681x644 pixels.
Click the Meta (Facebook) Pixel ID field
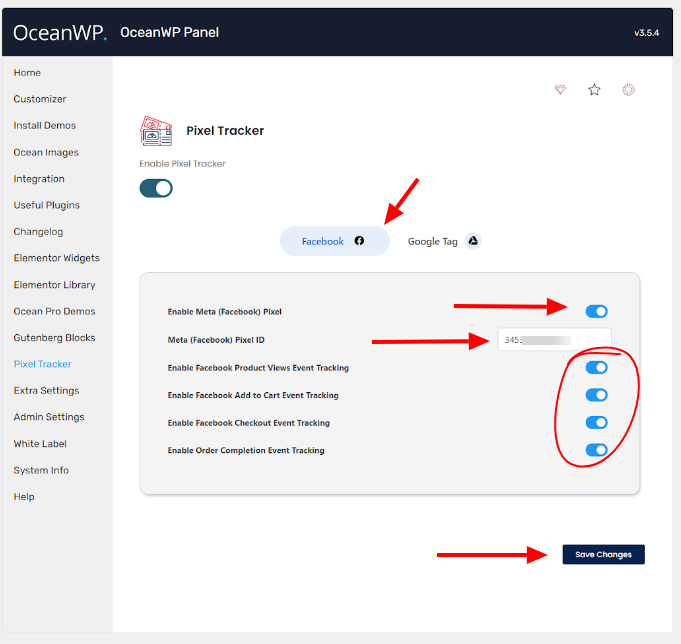554,340
